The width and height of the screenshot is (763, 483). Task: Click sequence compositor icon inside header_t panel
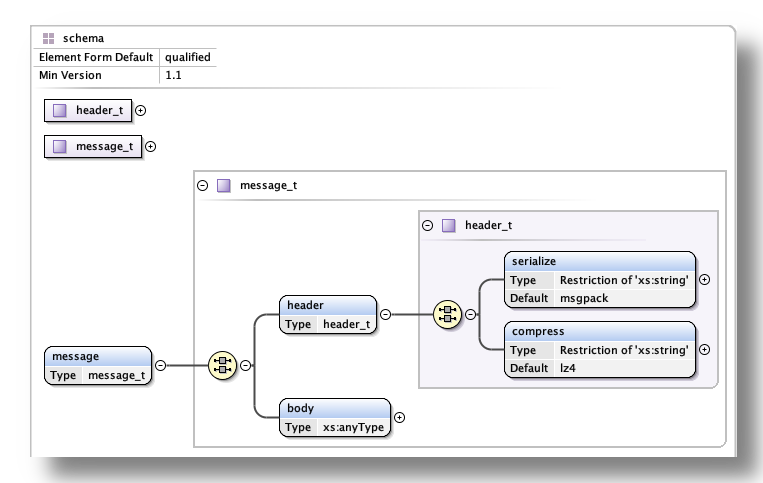445,314
